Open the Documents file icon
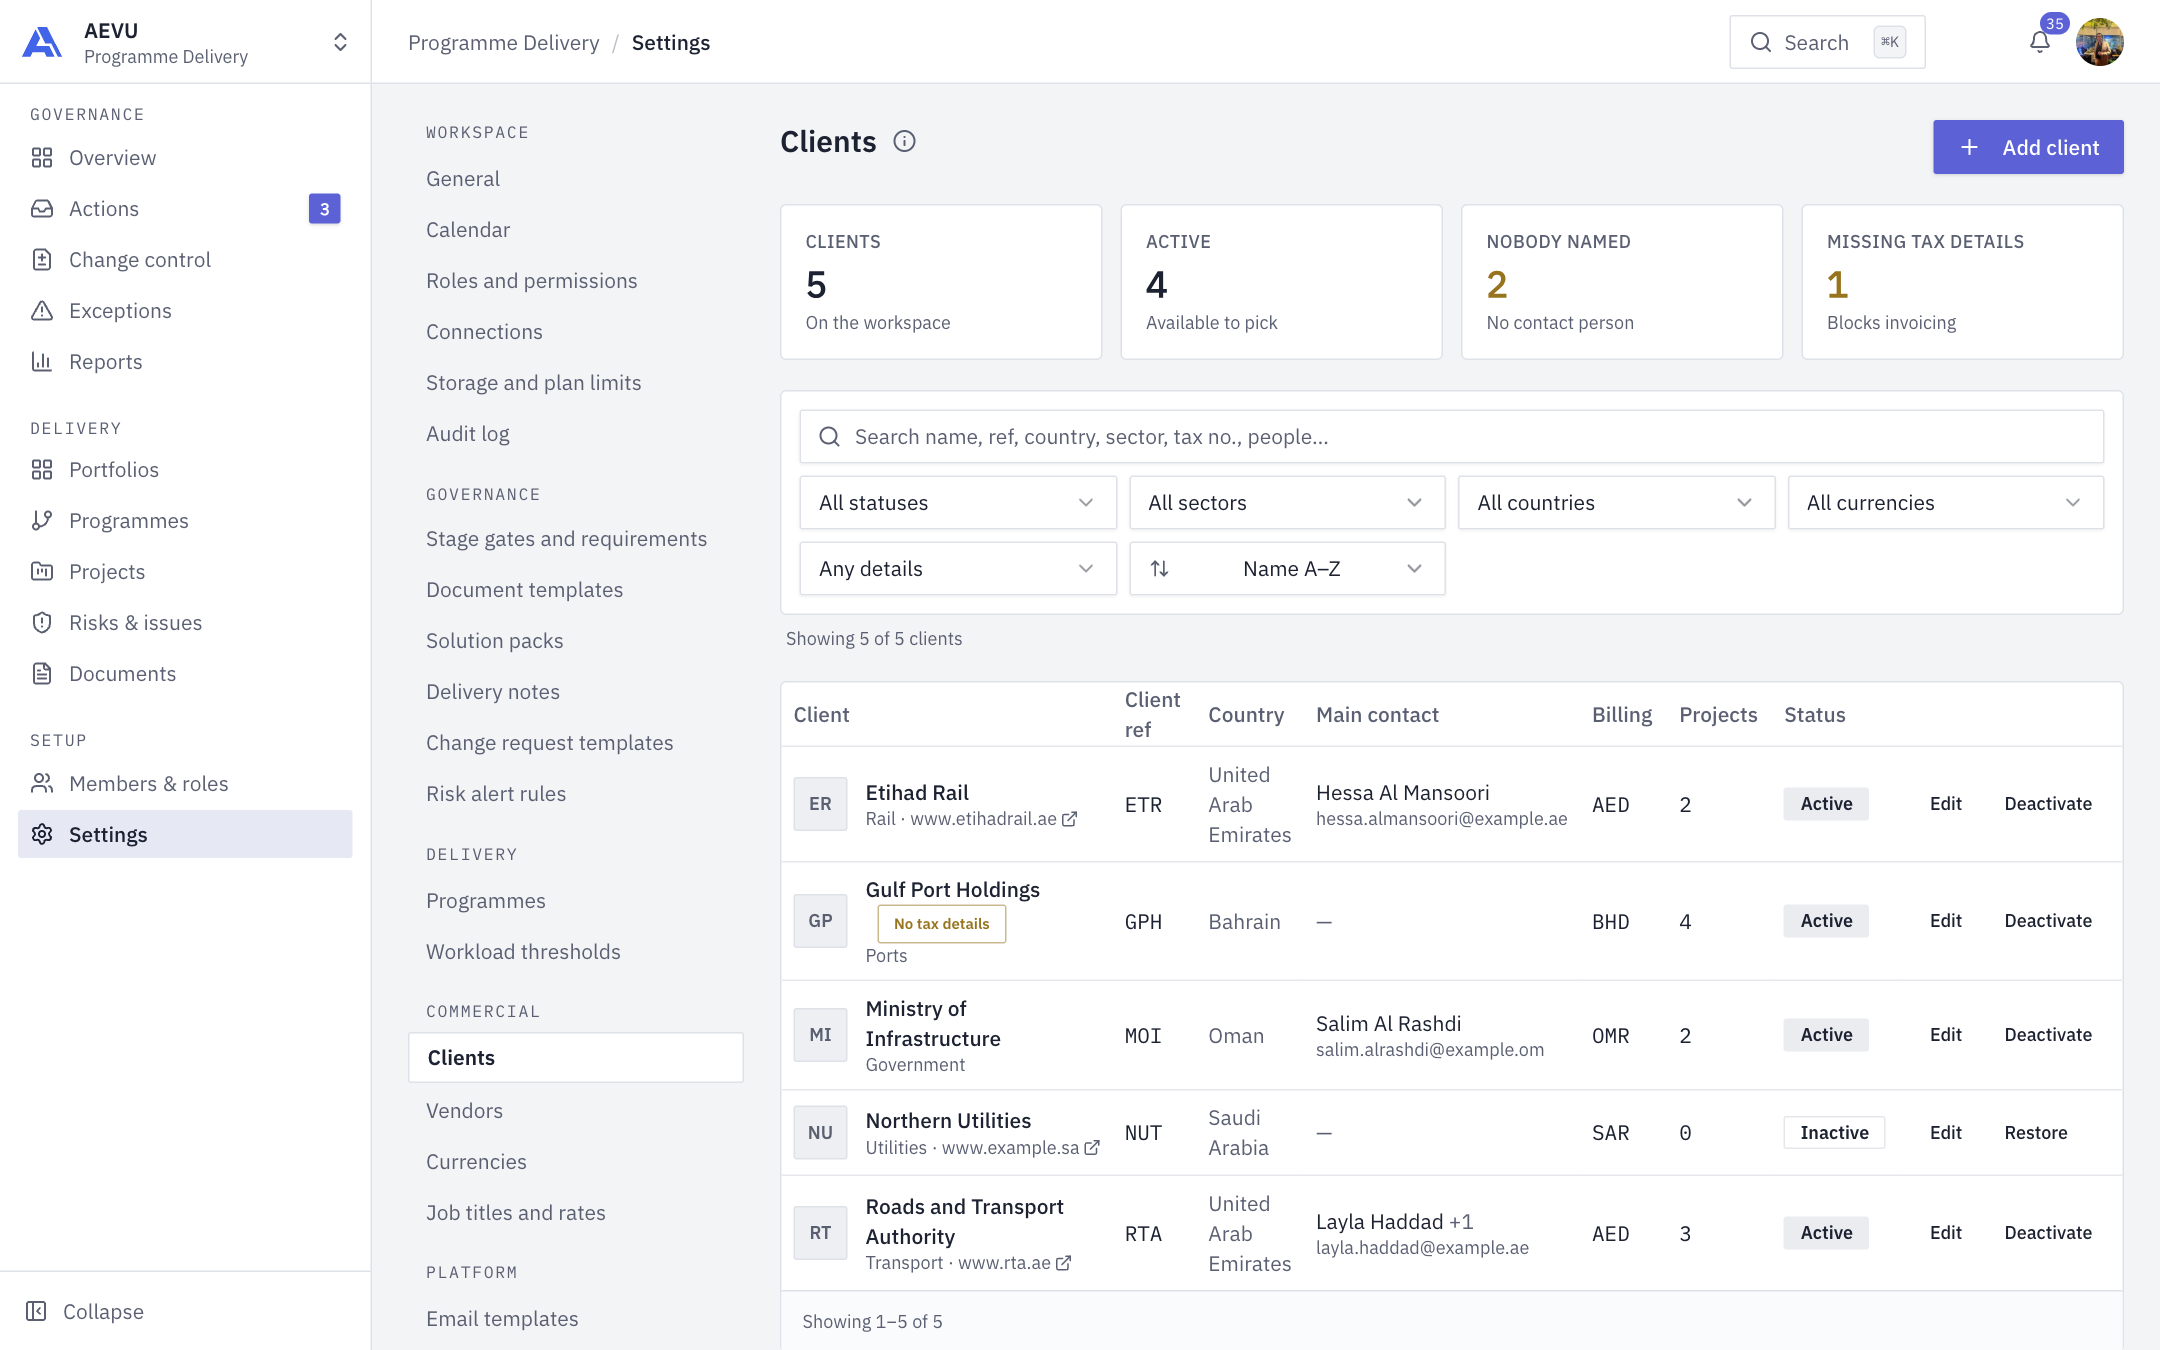Screen dimensions: 2160x1350 click(x=42, y=674)
